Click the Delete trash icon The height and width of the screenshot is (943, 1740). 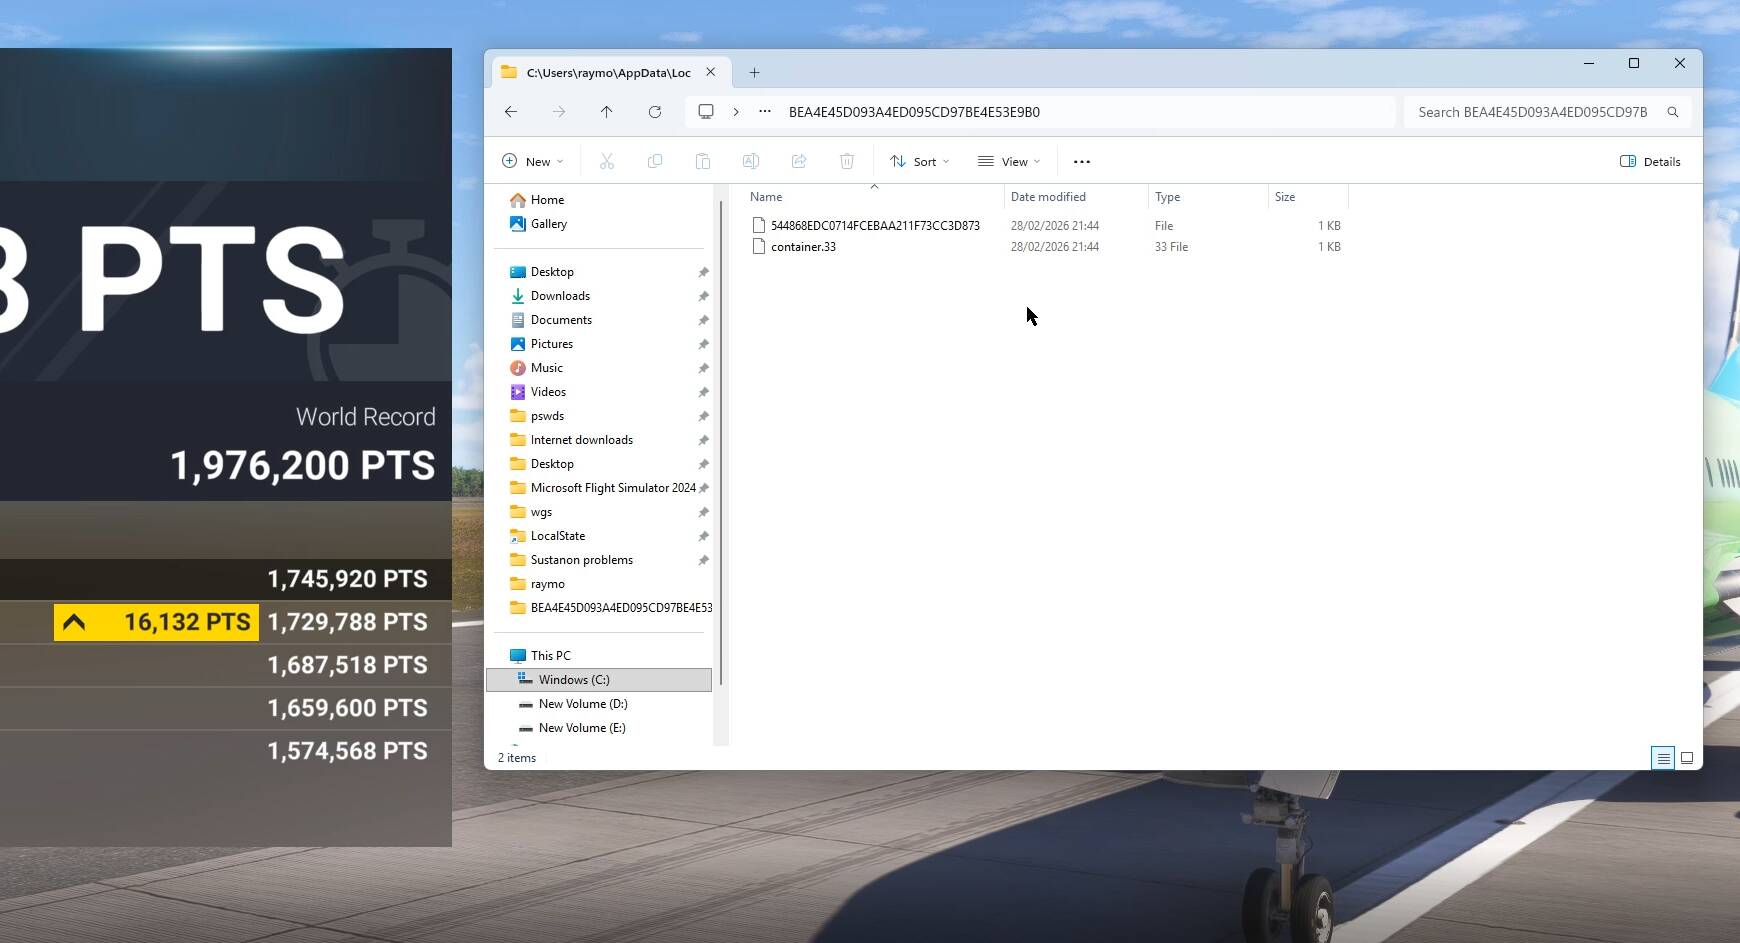[847, 161]
